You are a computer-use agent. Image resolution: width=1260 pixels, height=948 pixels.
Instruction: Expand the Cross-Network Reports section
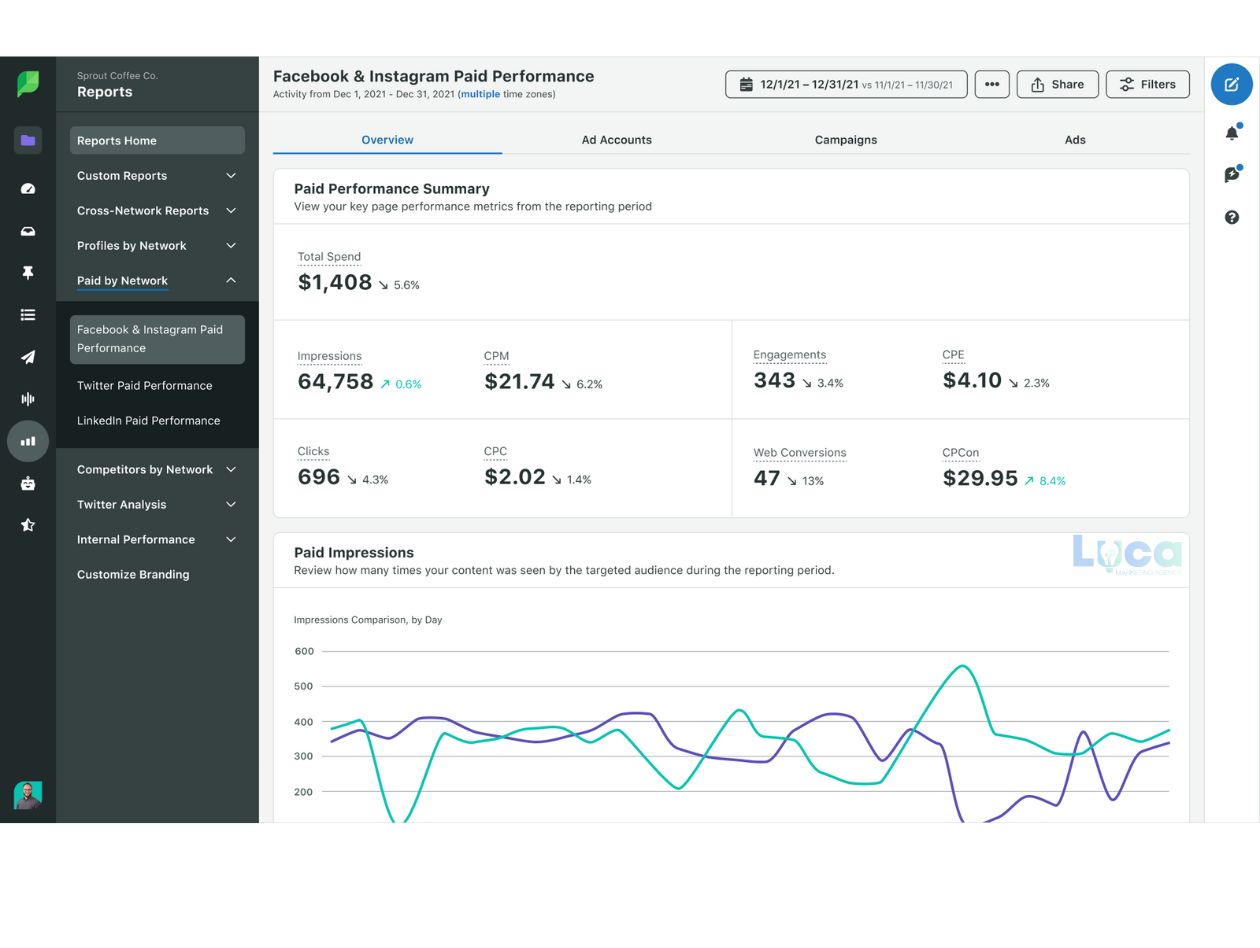point(157,211)
